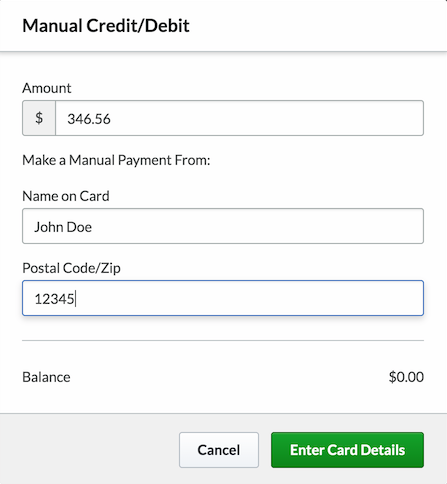Click the Manual Credit/Debit dialog title
Image resolution: width=447 pixels, height=484 pixels.
(x=106, y=26)
